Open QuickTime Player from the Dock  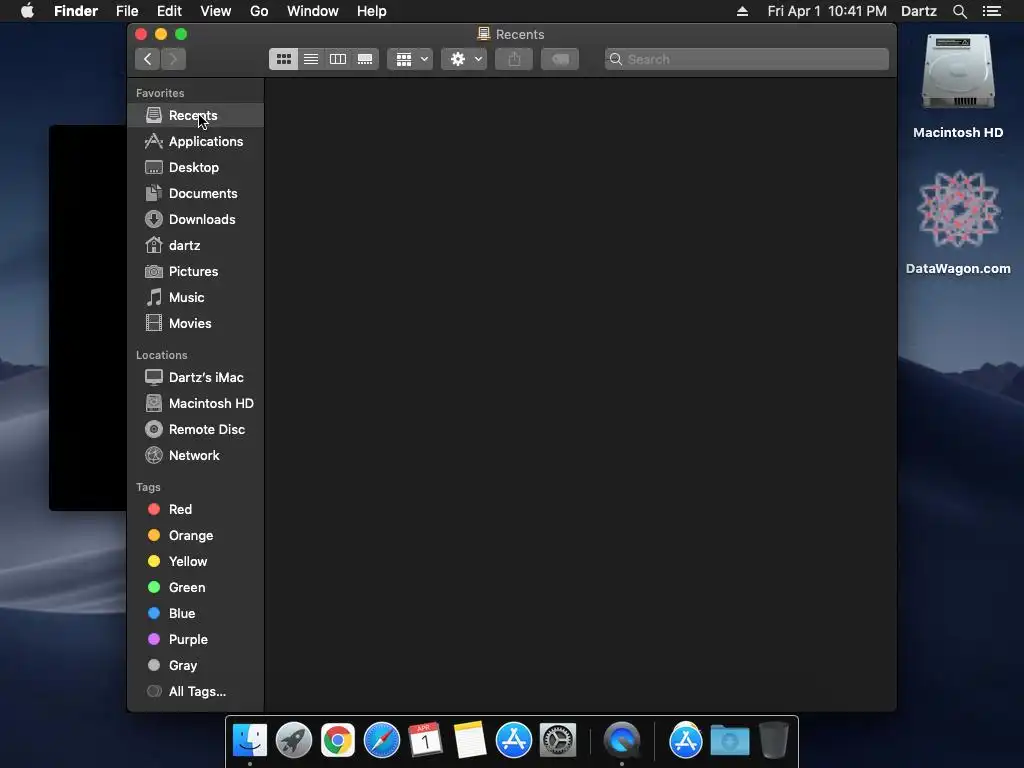622,741
